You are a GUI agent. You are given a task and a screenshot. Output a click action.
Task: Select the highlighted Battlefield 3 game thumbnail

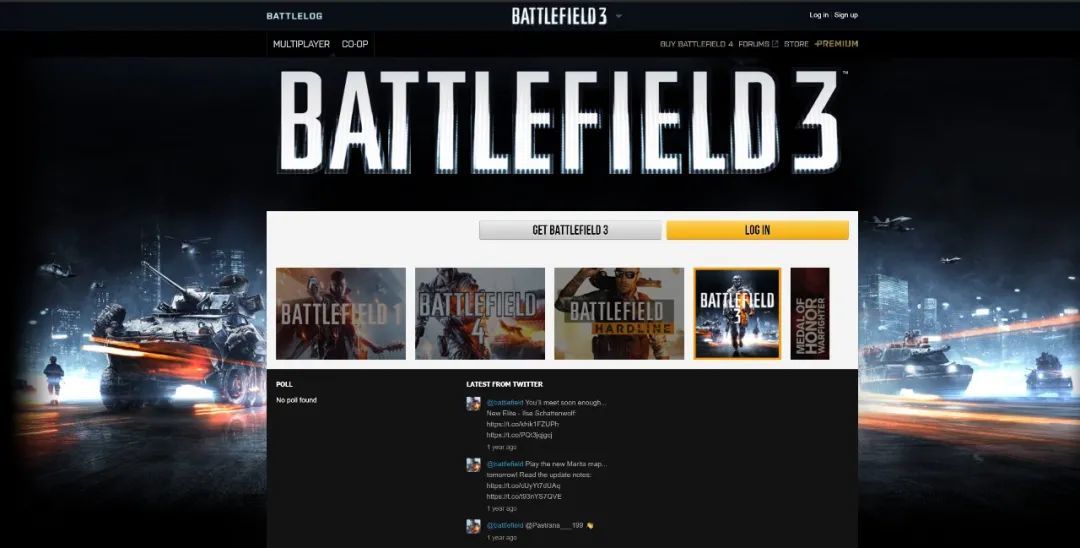pos(737,313)
